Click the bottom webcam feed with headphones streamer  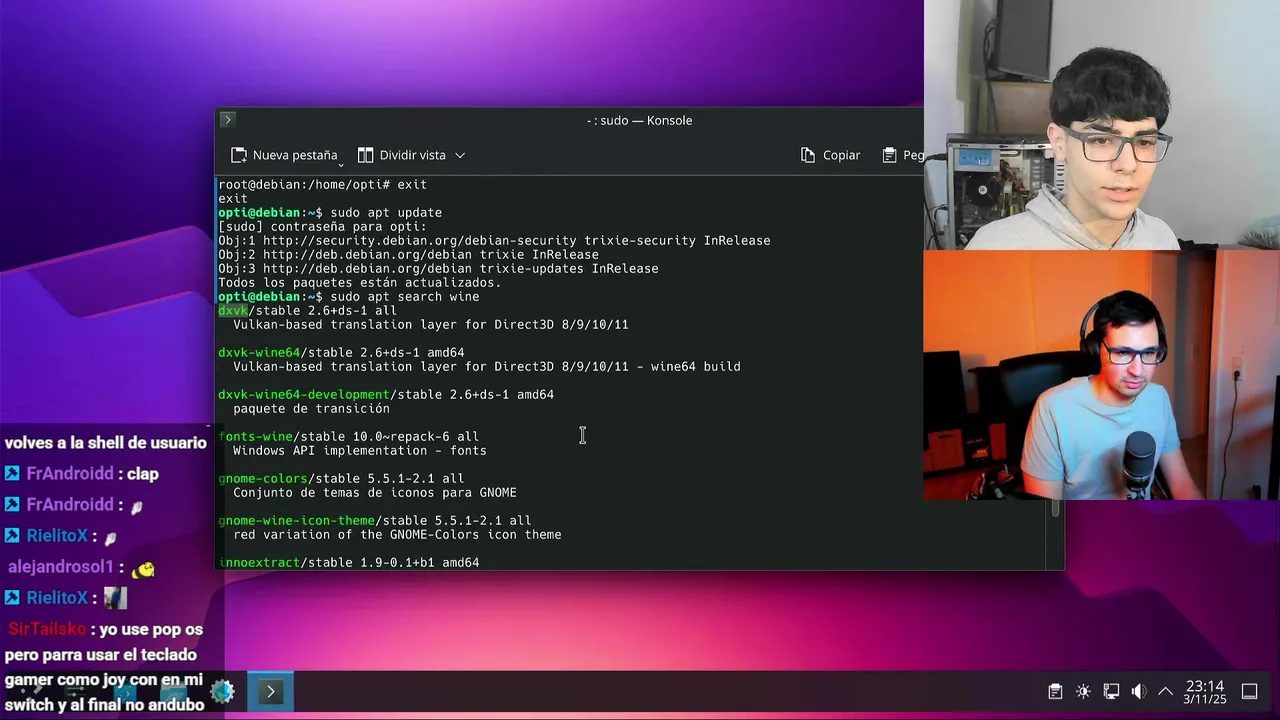[x=1102, y=375]
